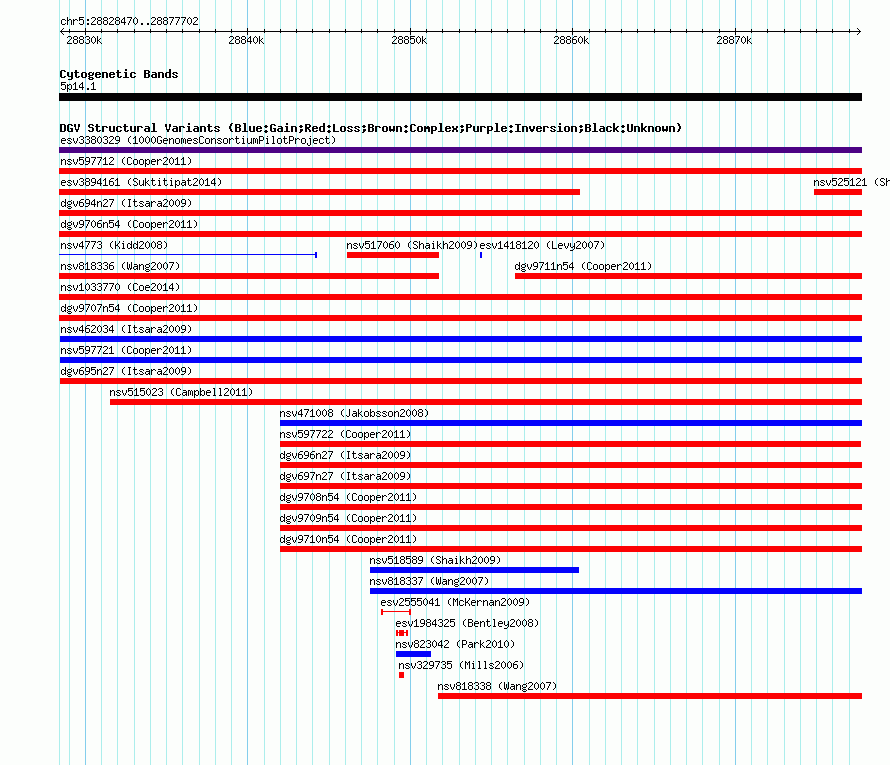Open dgv696n27 (Itsara2009) label
The width and height of the screenshot is (890, 765).
345,455
